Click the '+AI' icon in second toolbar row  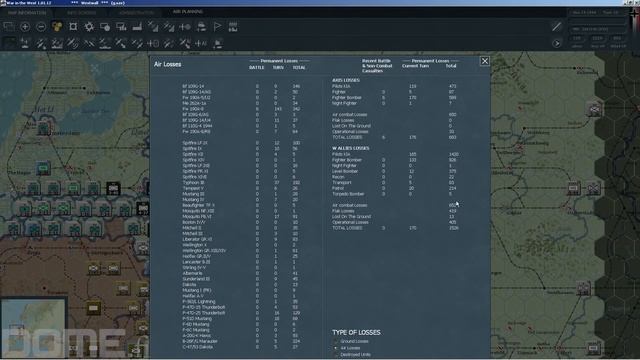tap(201, 43)
